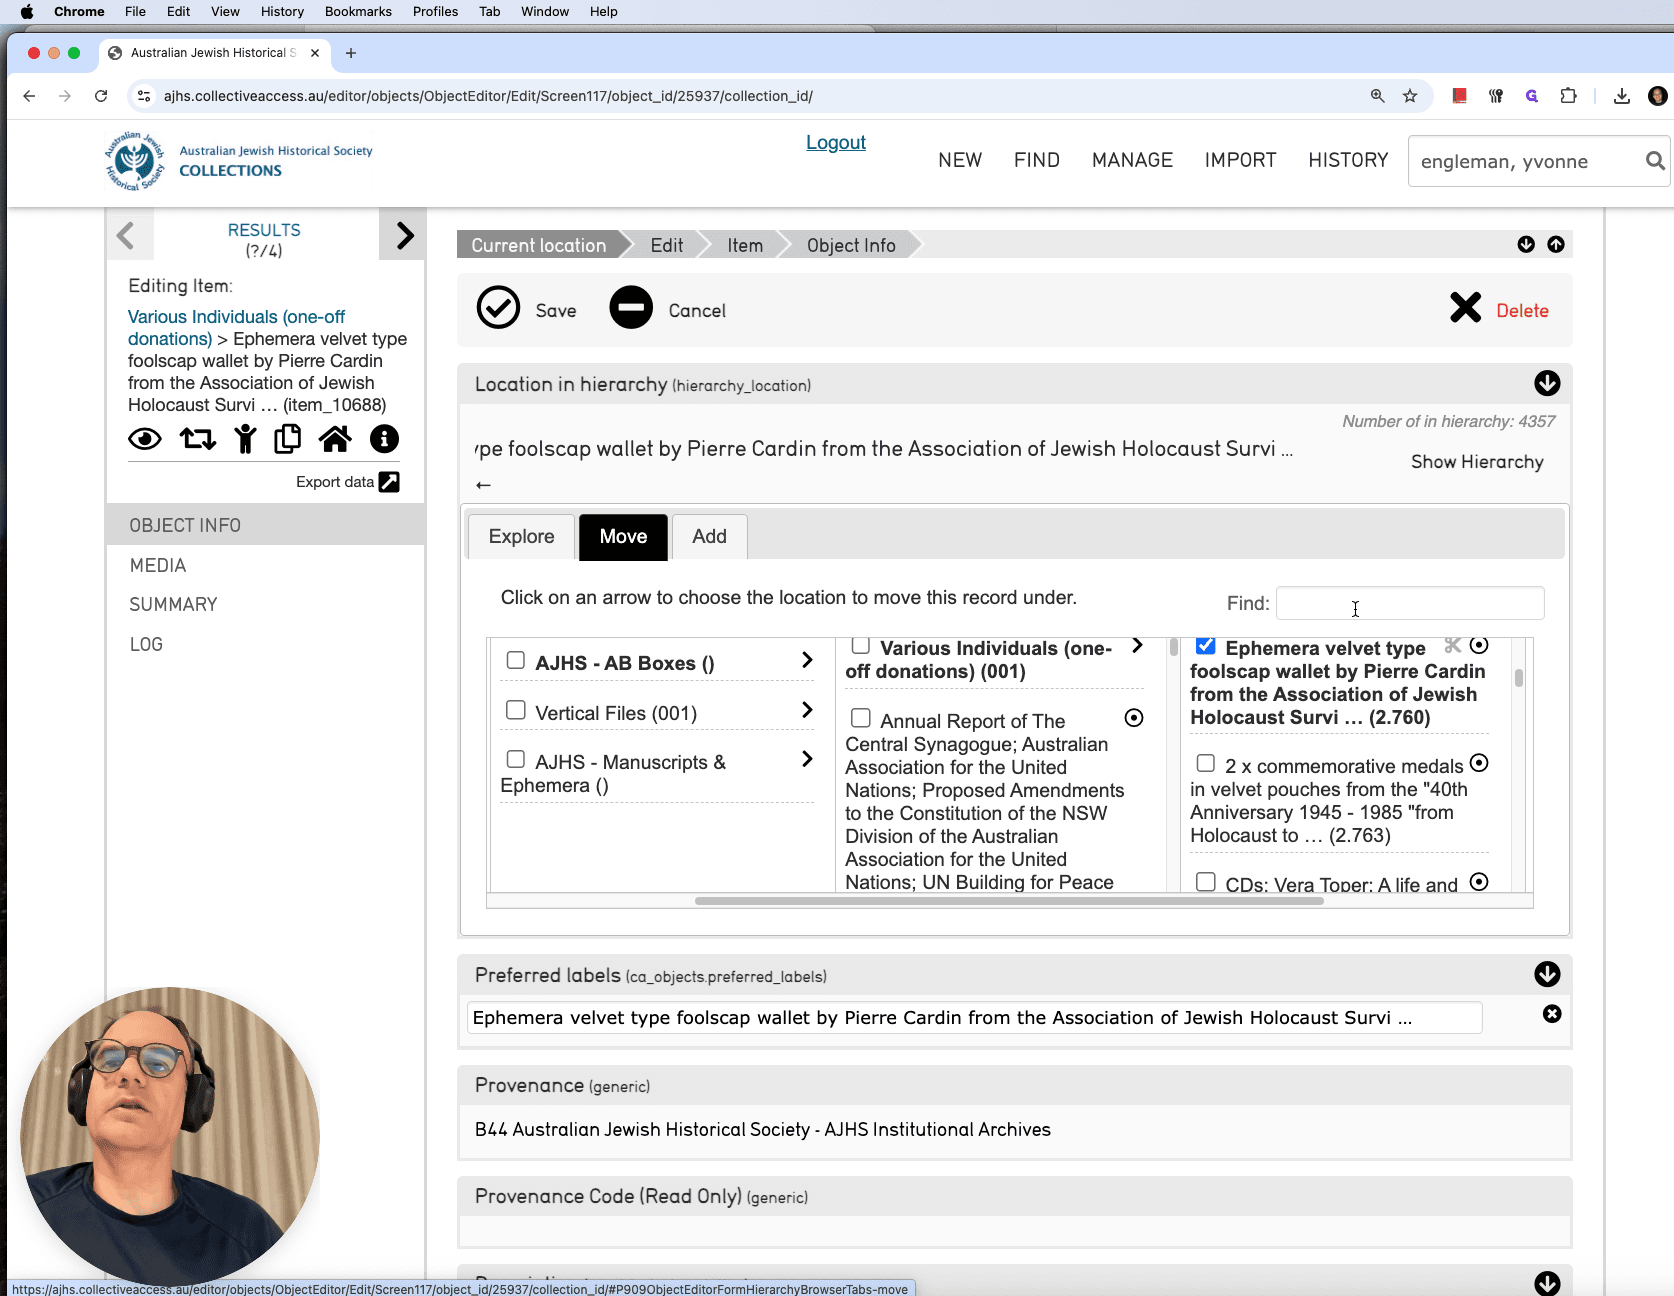Click the info circle icon in sidebar
The image size is (1674, 1296).
point(384,439)
